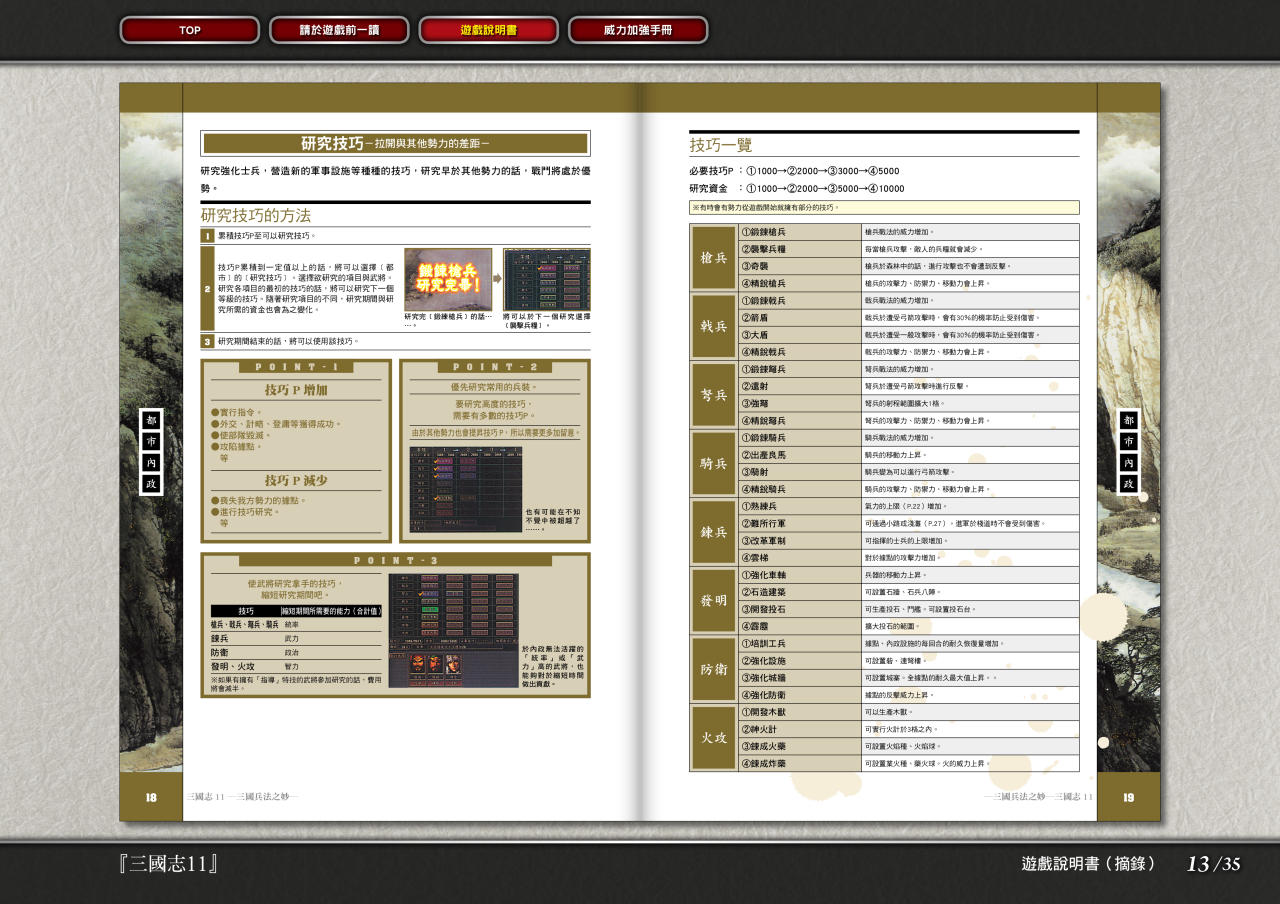The image size is (1280, 904).
Task: Click the ④精銳槍兵 skill row
Action: tap(908, 283)
